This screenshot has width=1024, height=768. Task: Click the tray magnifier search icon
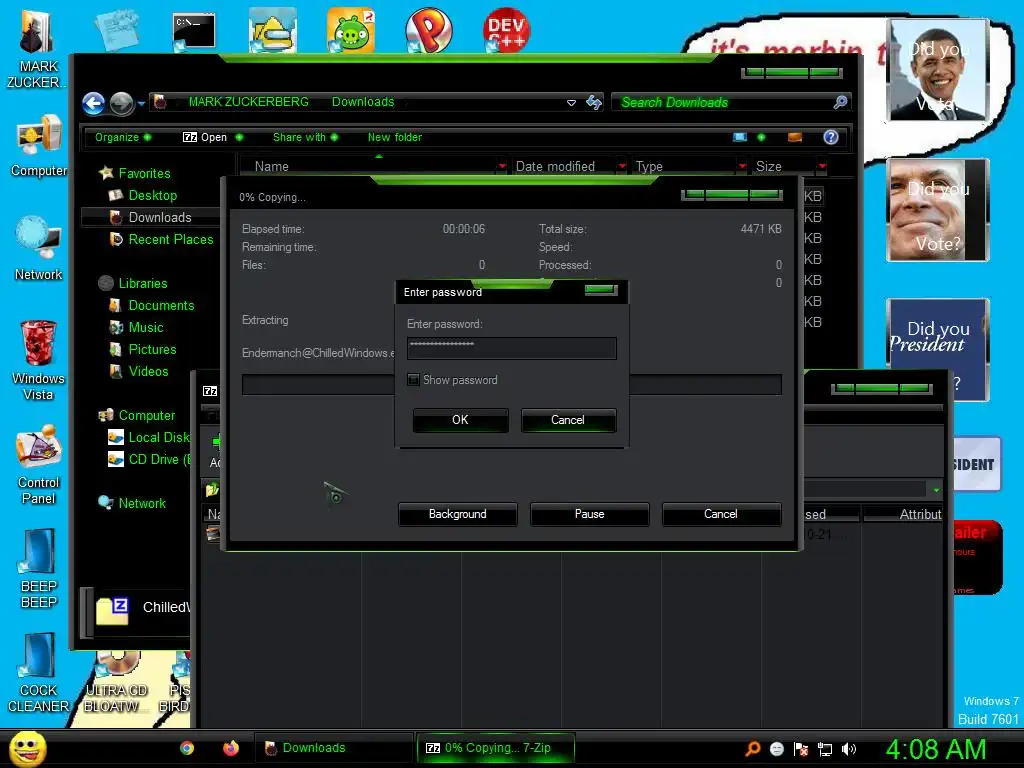[x=752, y=748]
